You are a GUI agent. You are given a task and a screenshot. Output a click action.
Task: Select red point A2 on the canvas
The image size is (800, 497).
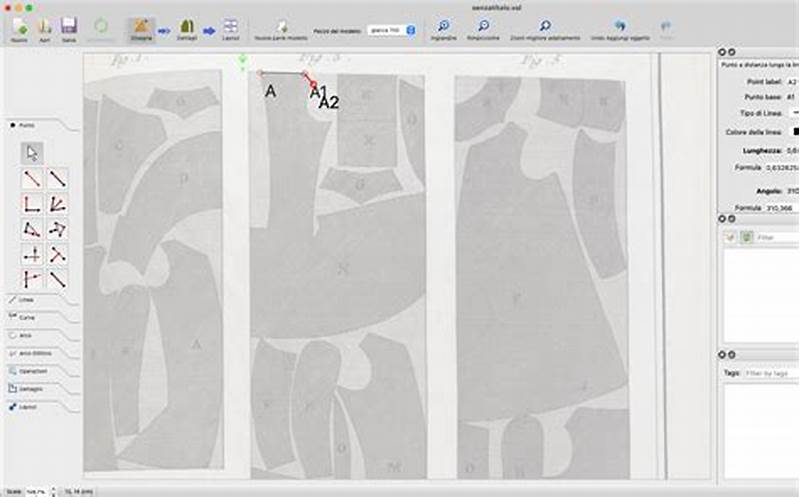point(314,84)
